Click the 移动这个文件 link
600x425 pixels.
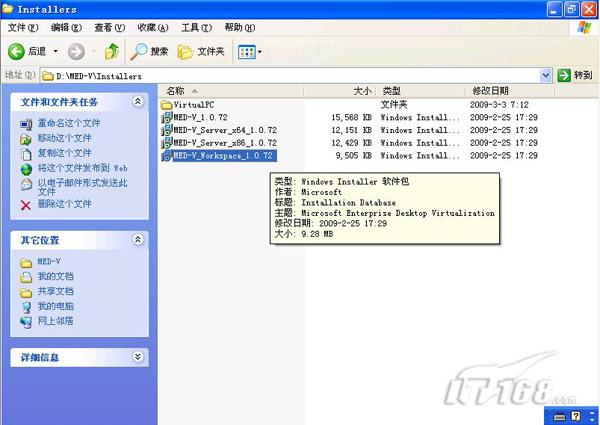pyautogui.click(x=64, y=138)
